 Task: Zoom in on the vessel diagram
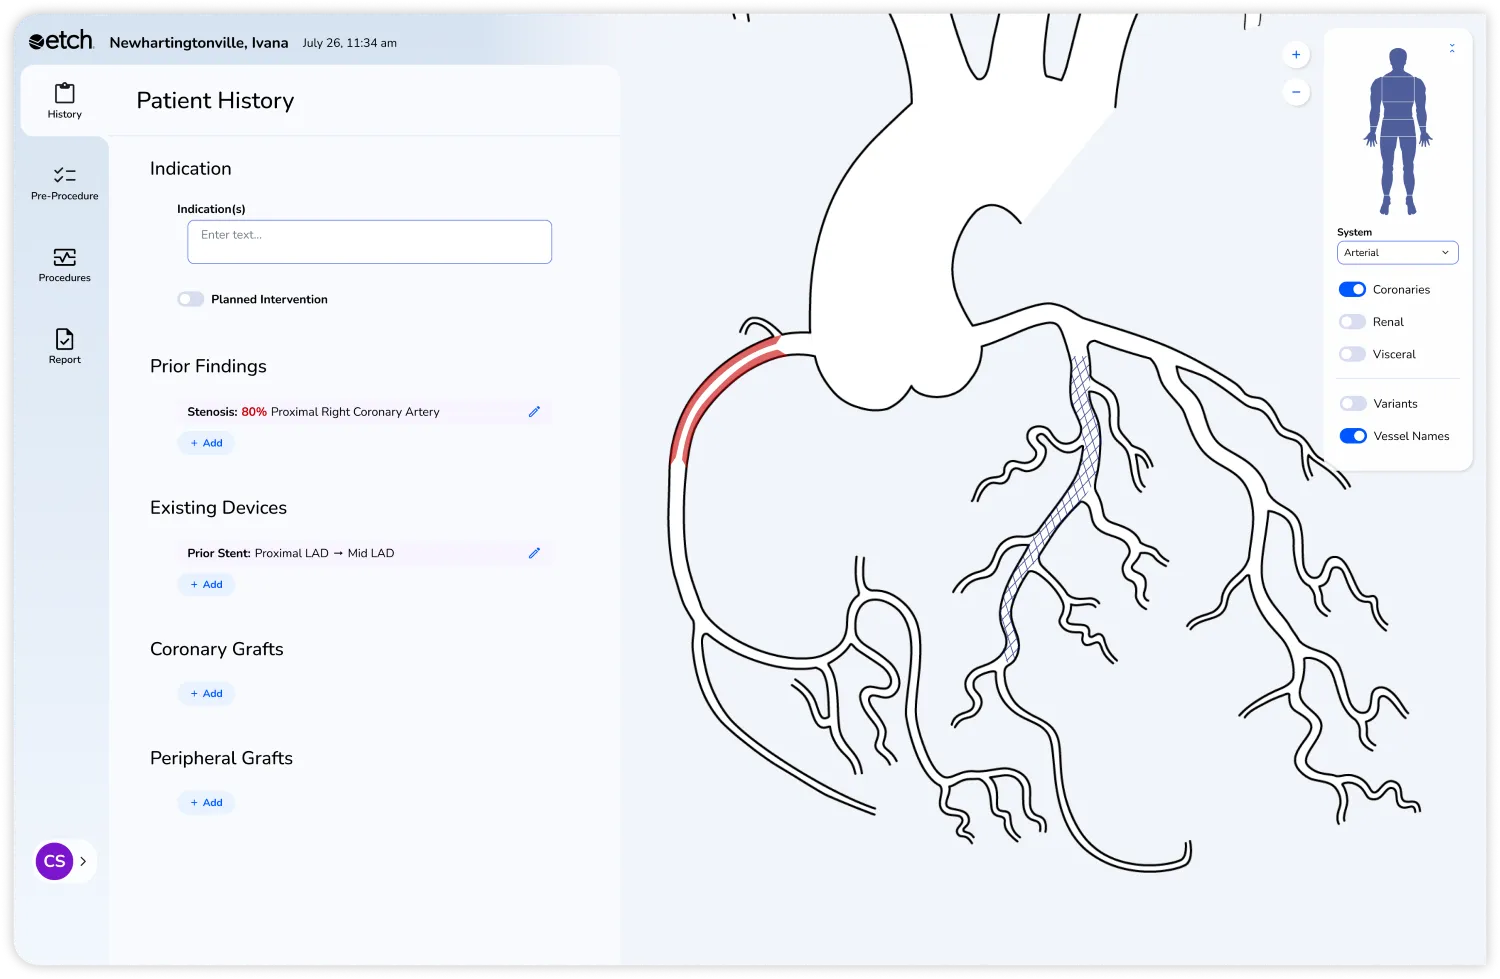1296,54
